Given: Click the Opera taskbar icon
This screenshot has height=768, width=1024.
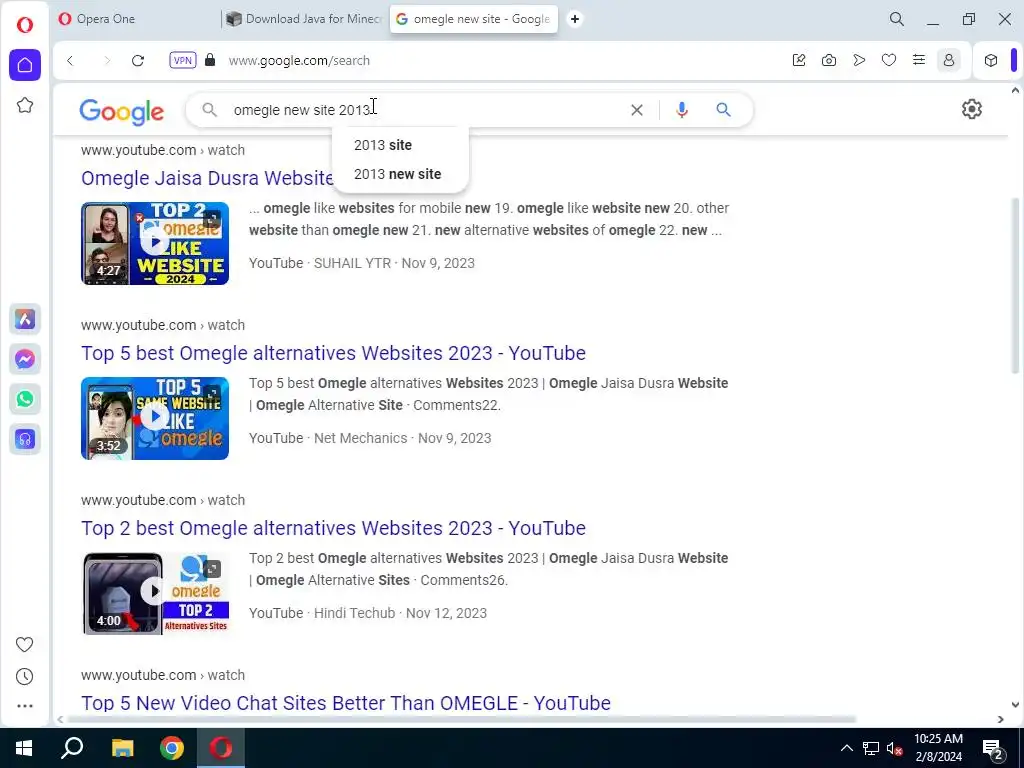Looking at the screenshot, I should pyautogui.click(x=221, y=748).
